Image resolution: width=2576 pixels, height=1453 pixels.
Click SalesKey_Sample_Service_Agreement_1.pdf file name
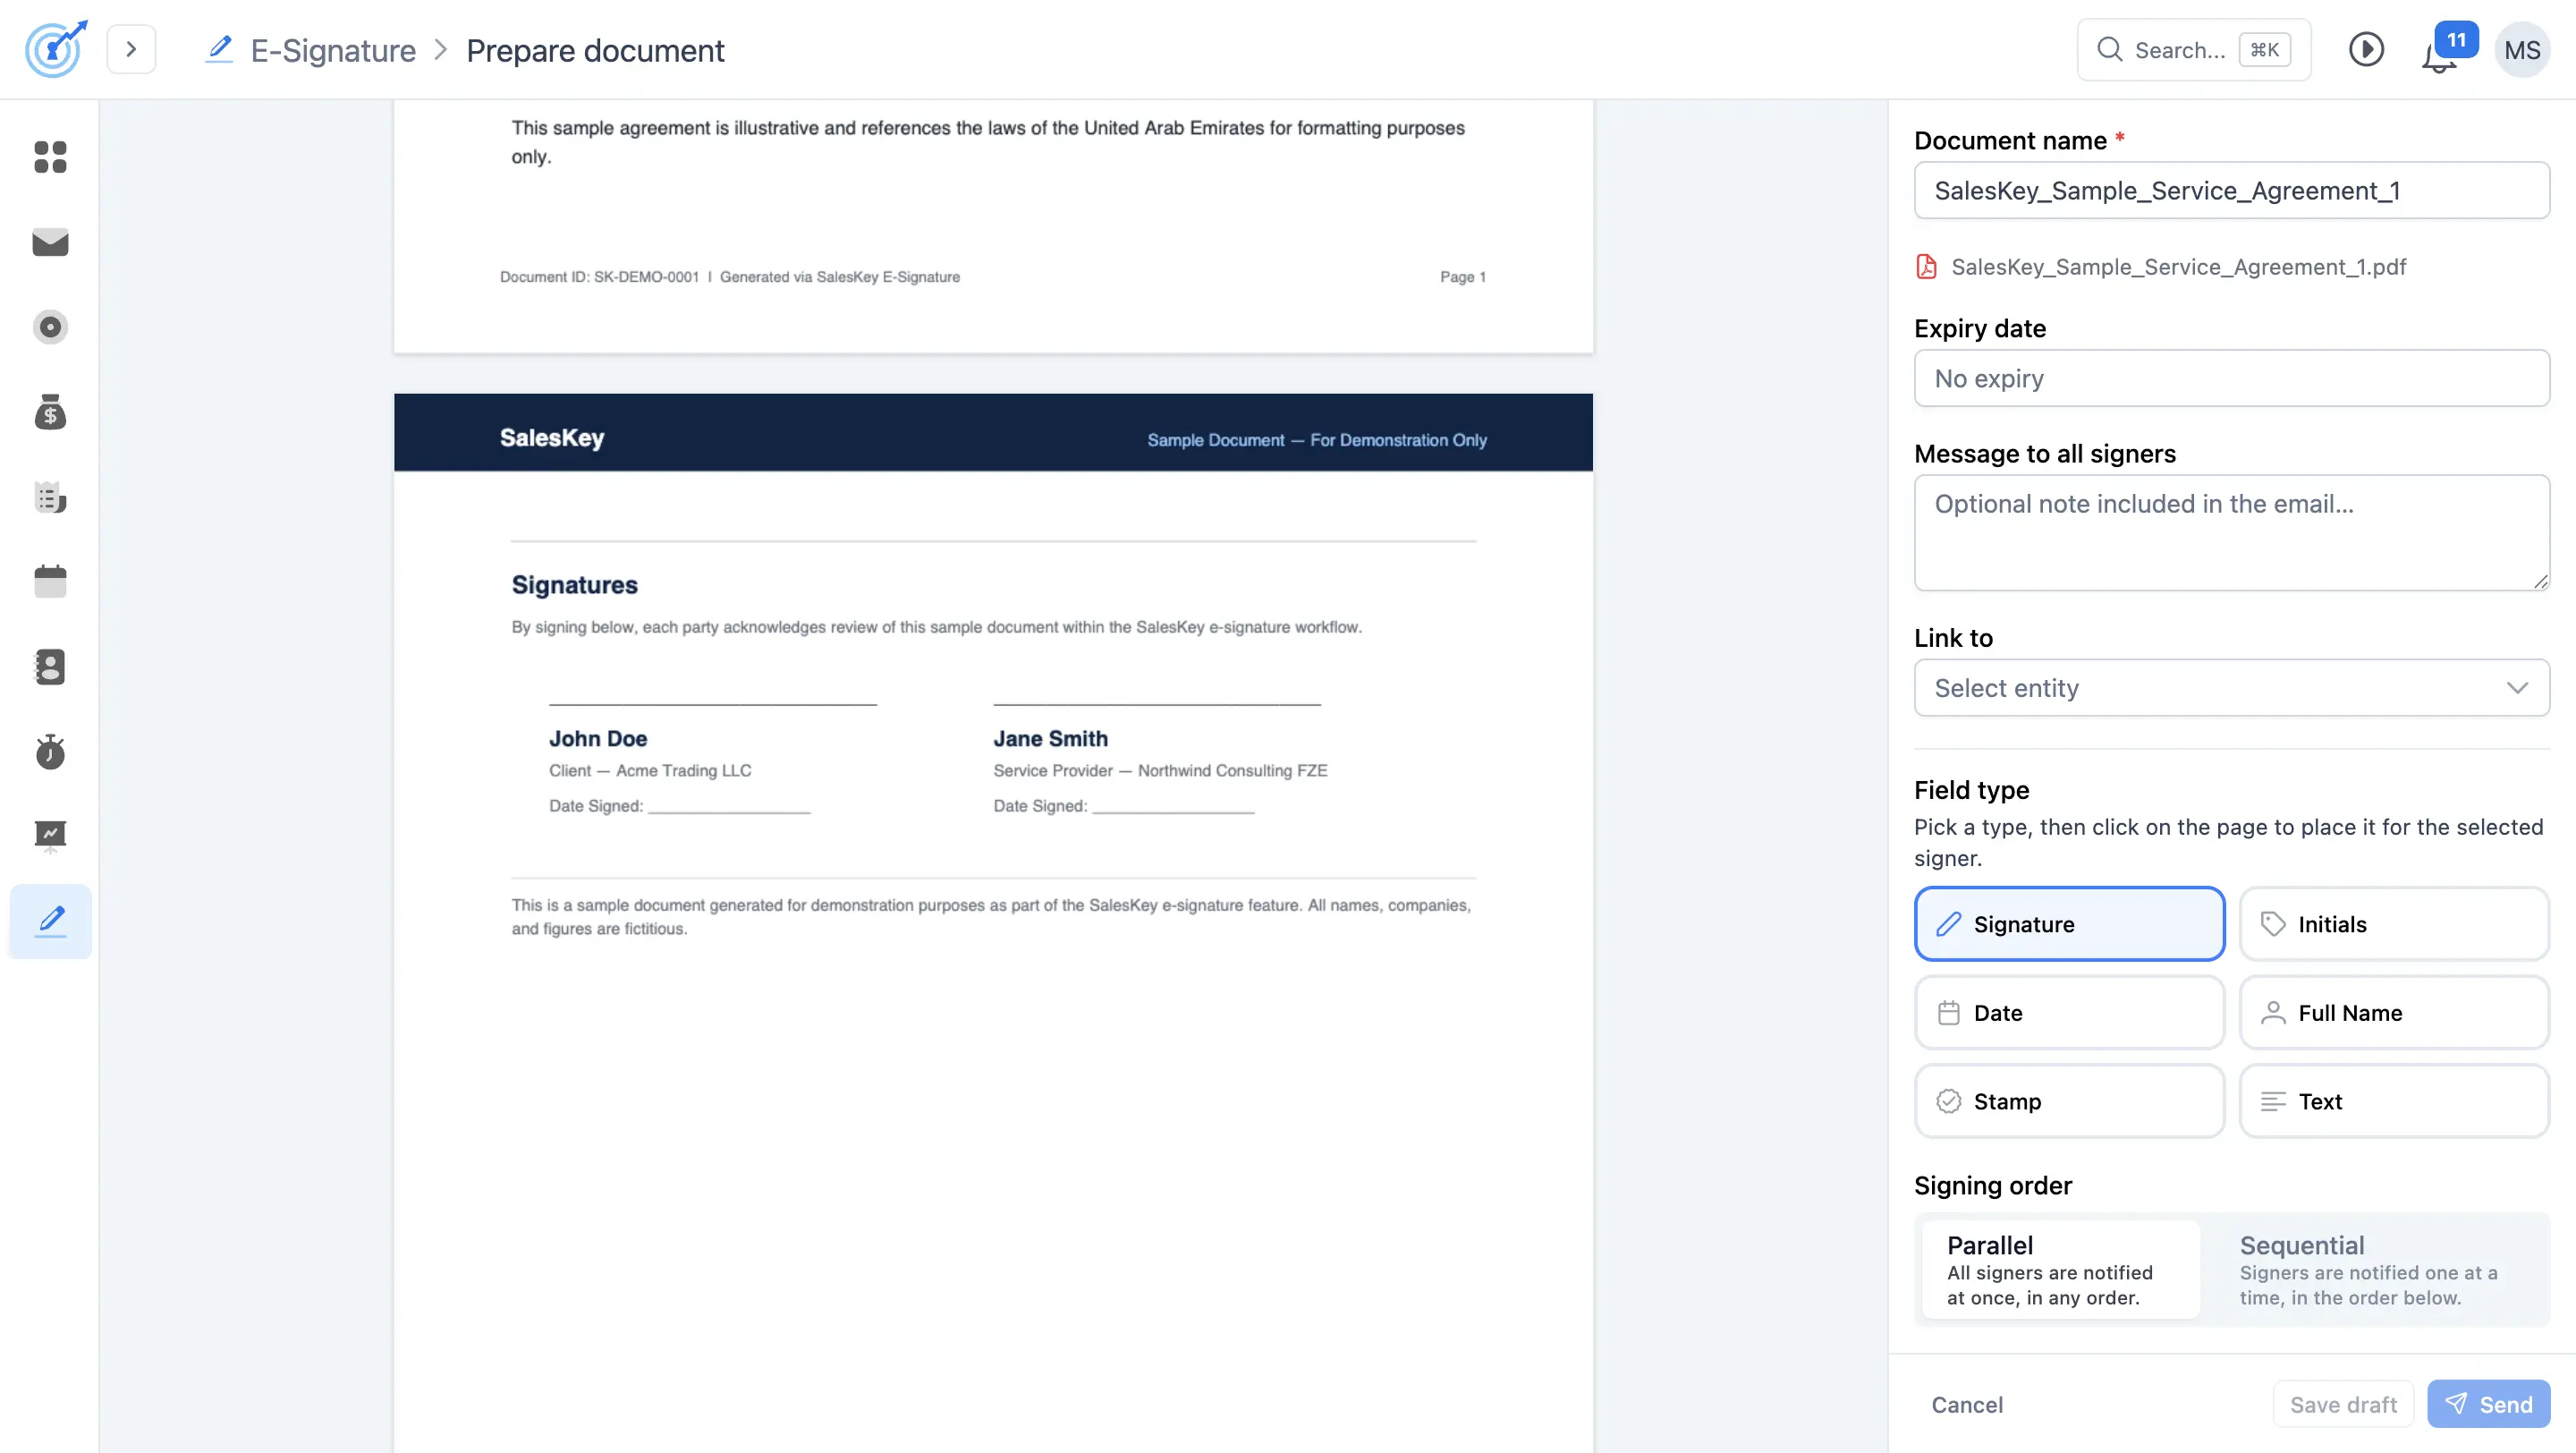tap(2178, 267)
